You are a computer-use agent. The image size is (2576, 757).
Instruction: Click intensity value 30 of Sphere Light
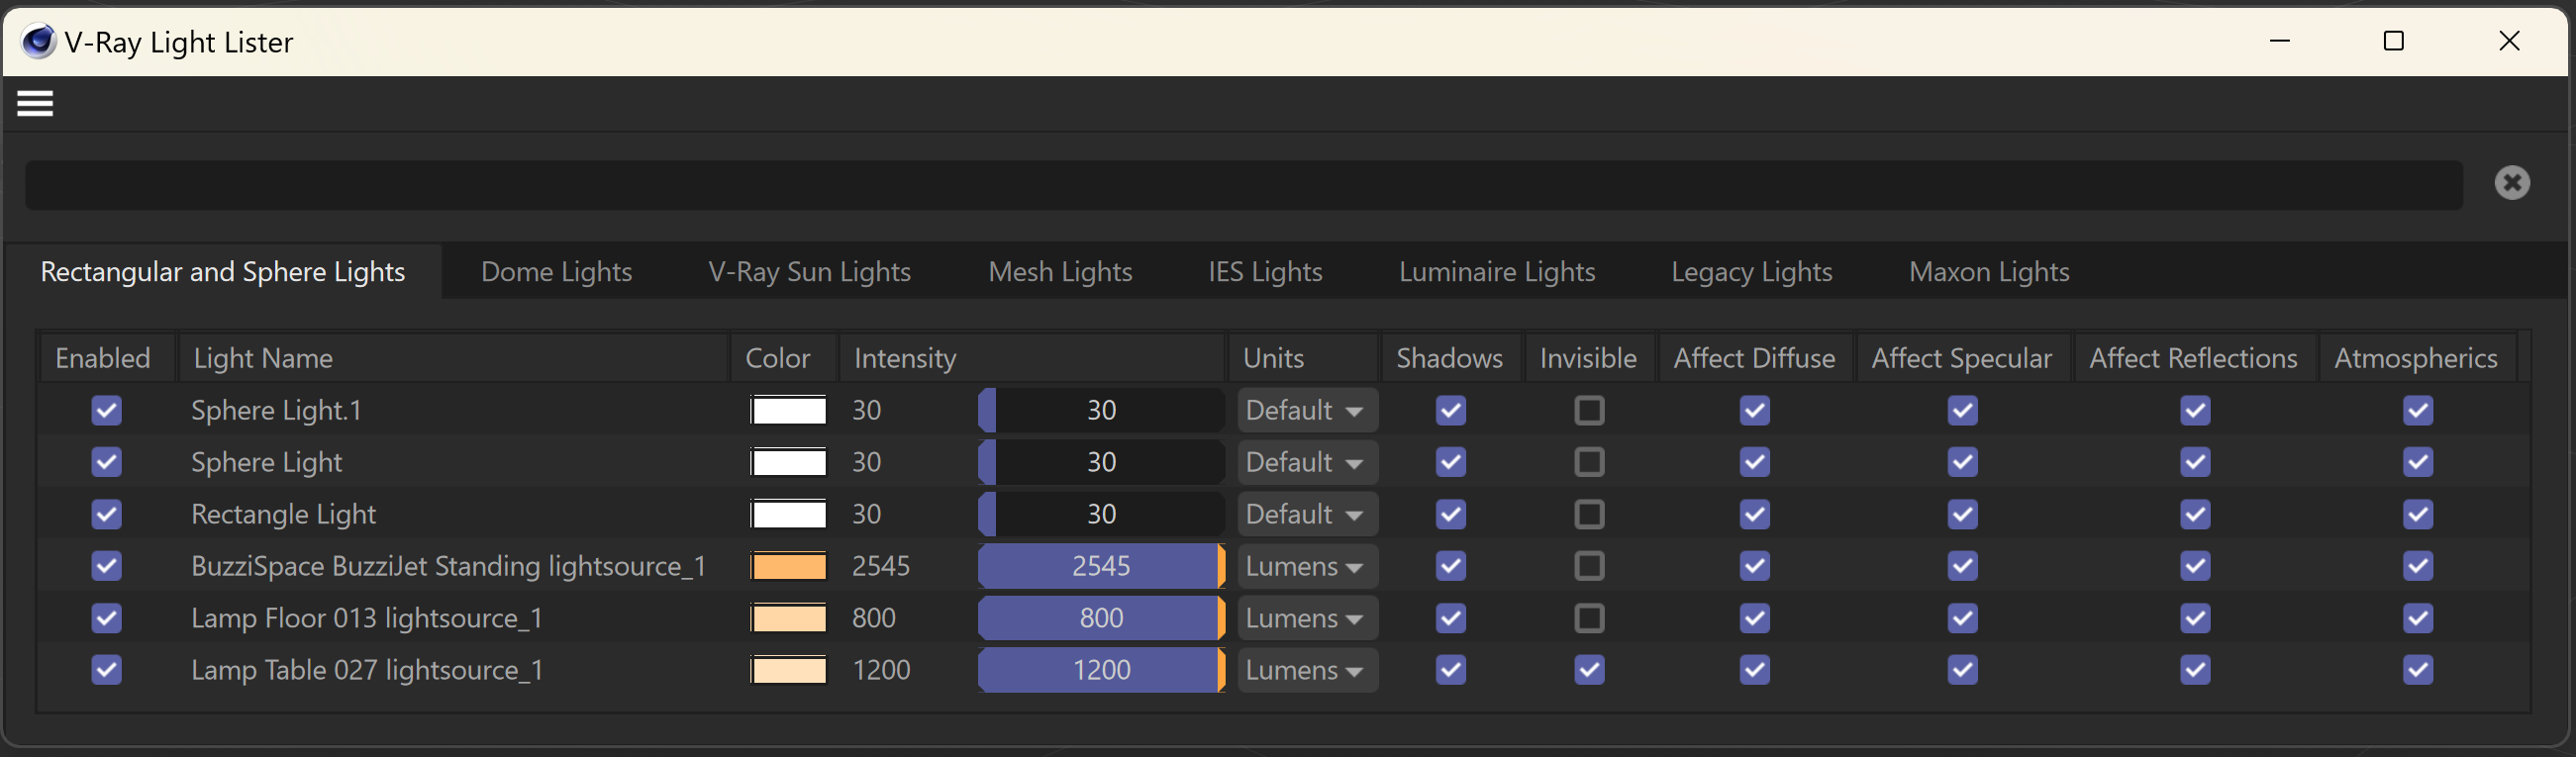(867, 462)
